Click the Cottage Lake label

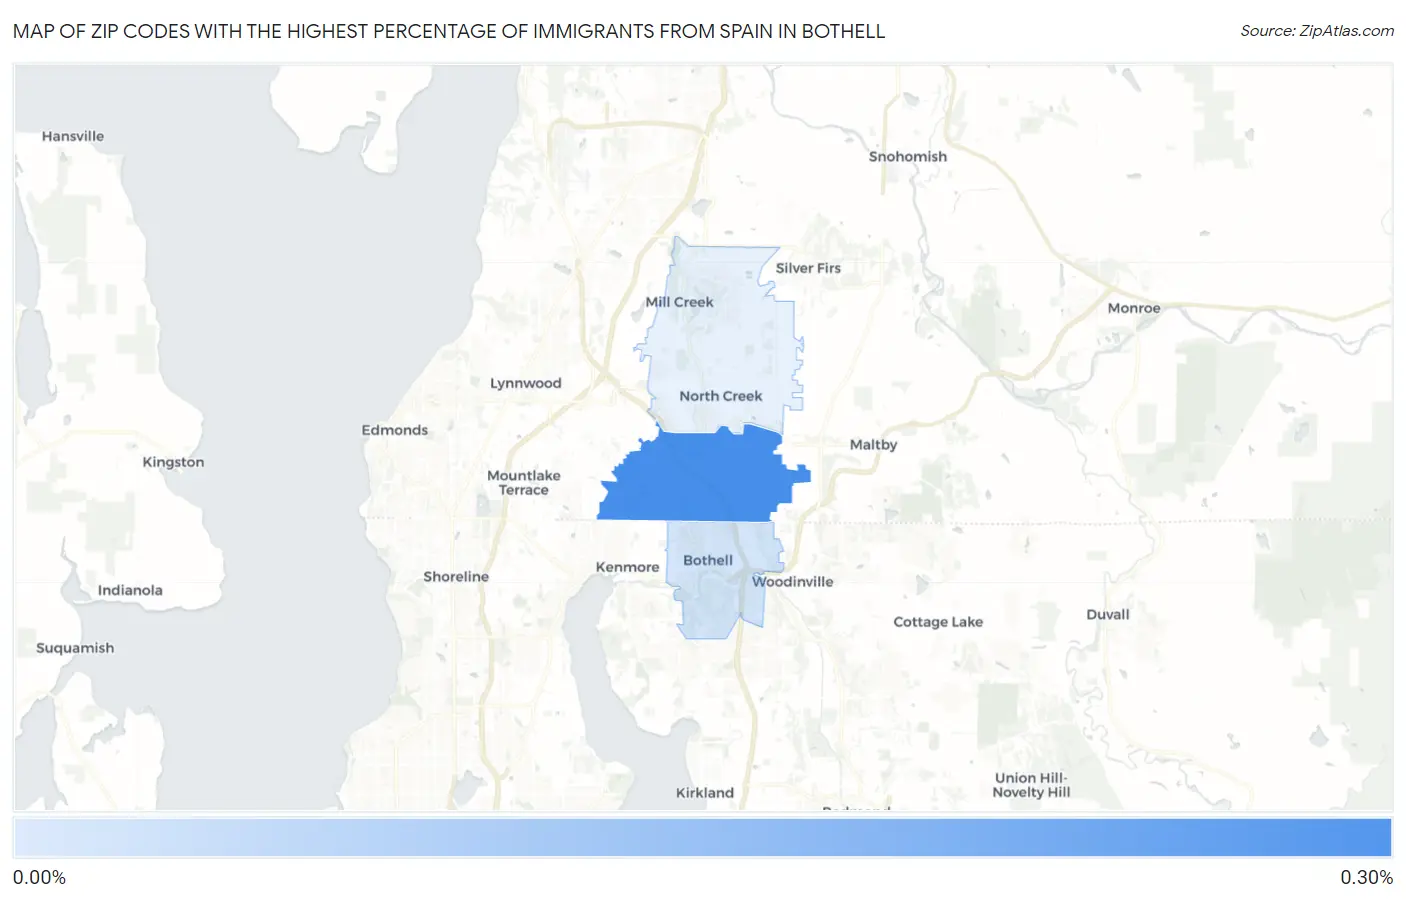coord(938,622)
